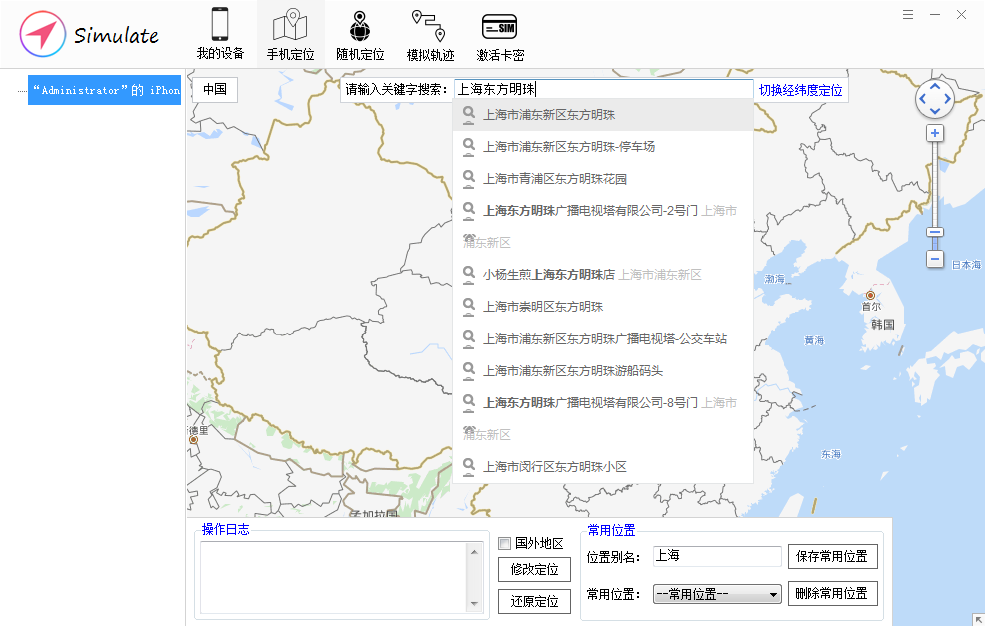985x627 pixels.
Task: Click the 位置别名 input field
Action: [x=716, y=556]
